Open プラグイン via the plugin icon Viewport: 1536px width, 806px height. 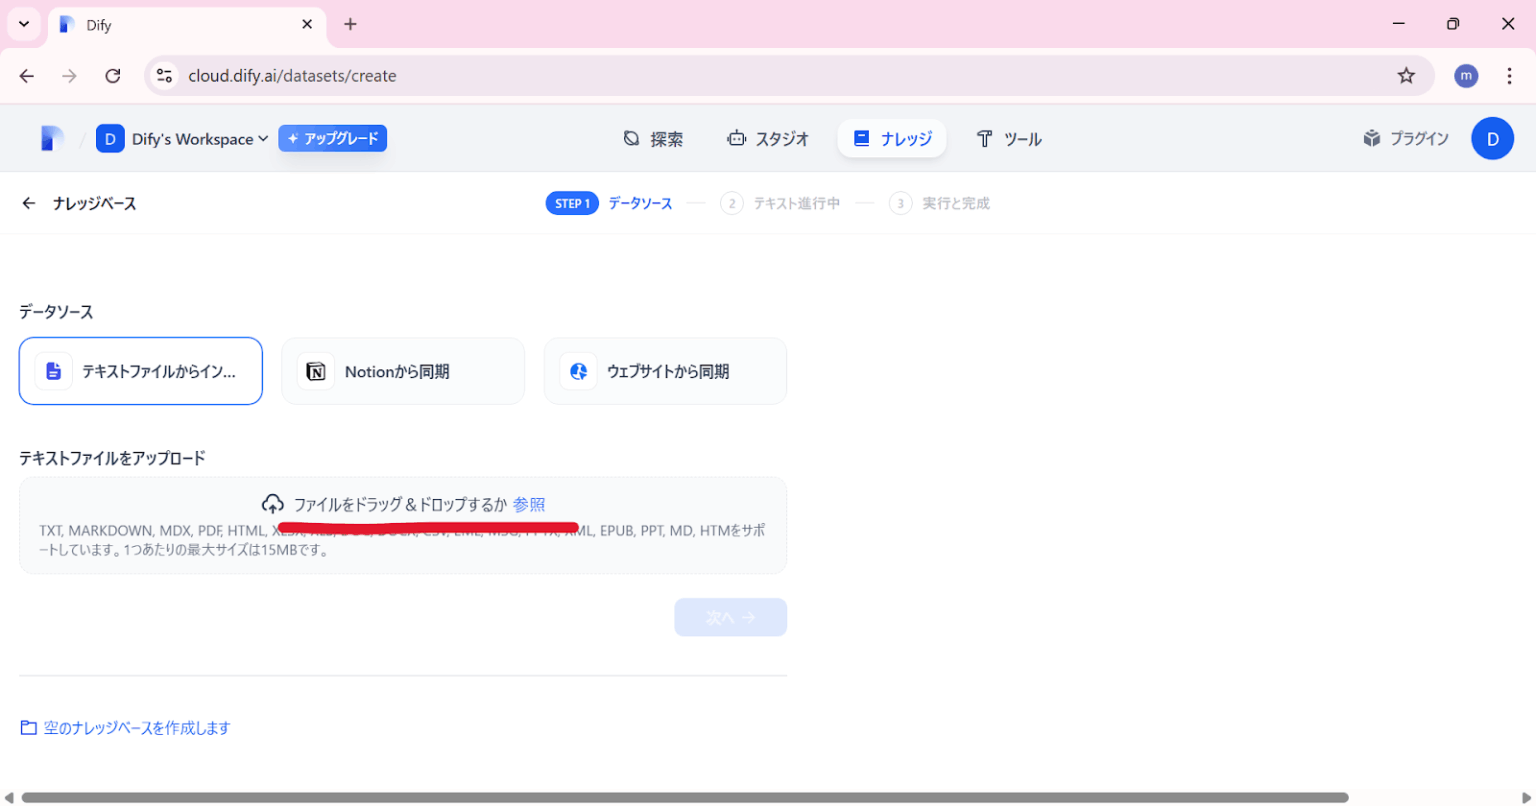1372,138
